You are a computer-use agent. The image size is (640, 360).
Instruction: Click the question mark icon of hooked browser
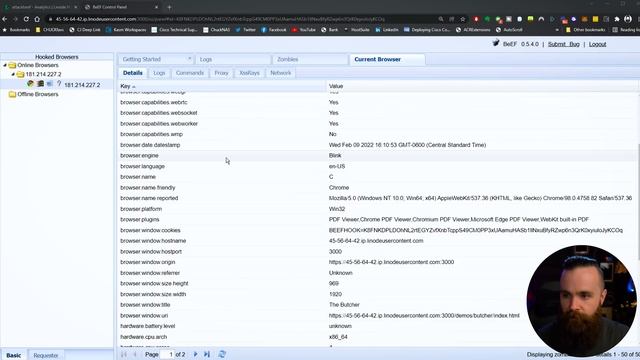pyautogui.click(x=59, y=84)
